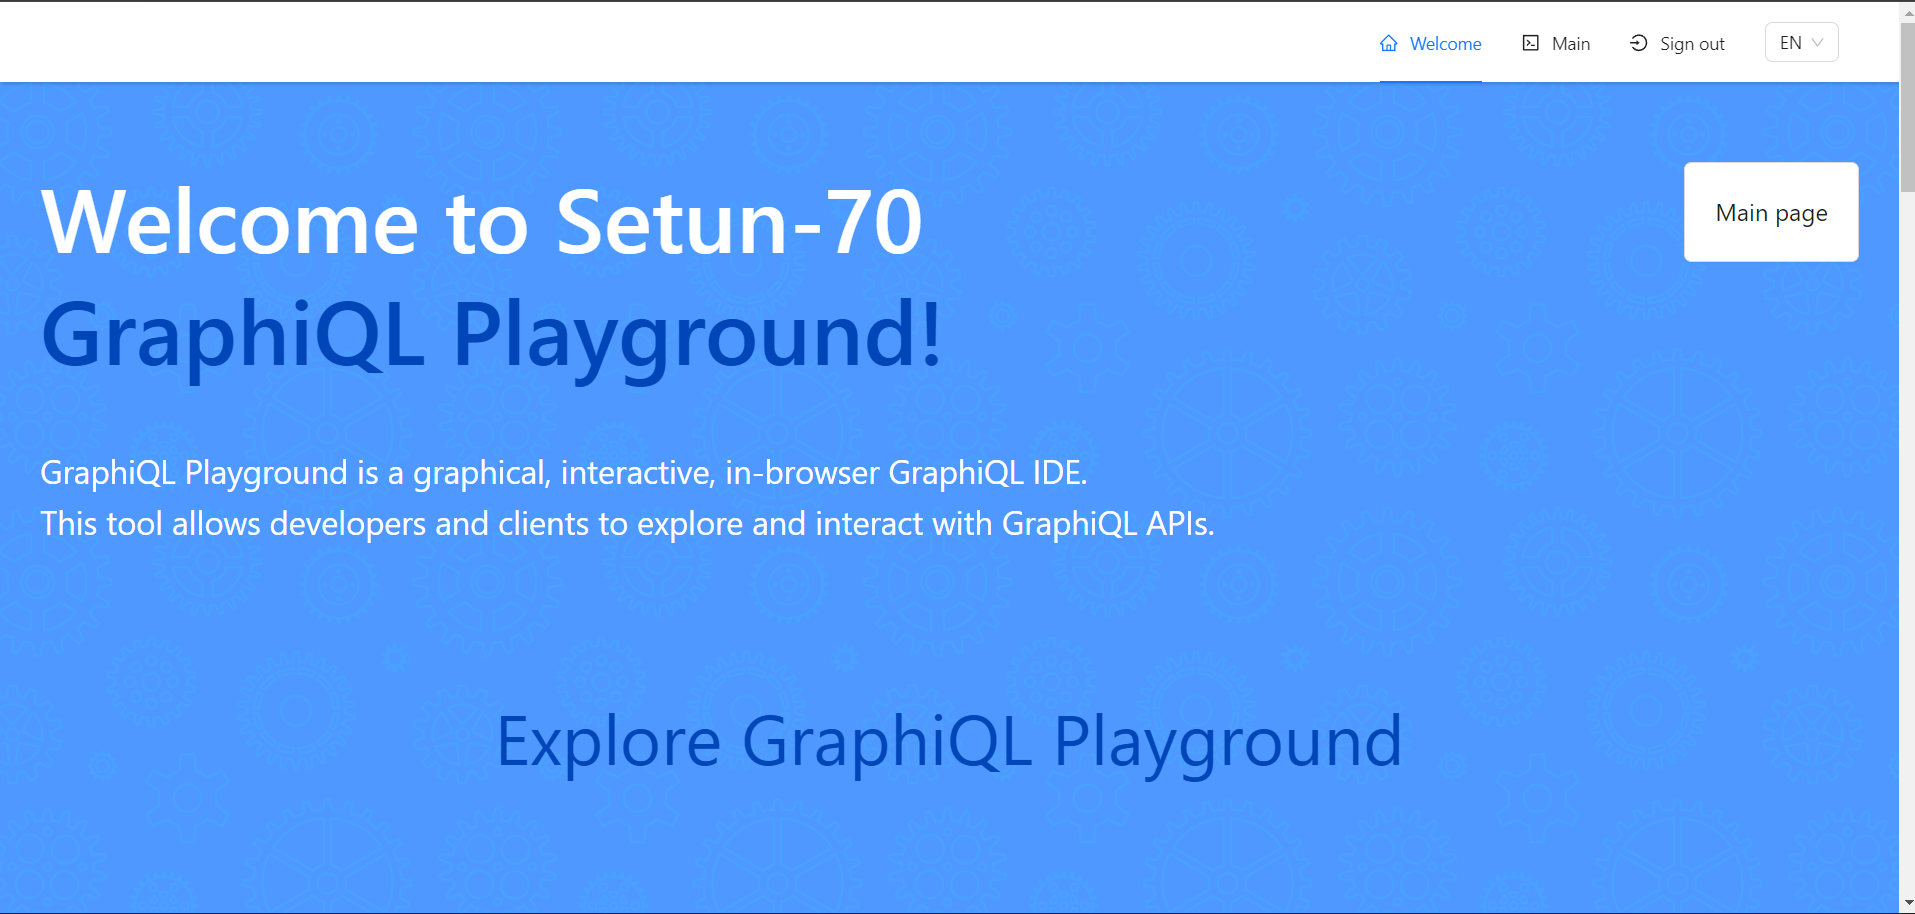Click the scrollbar down arrow
This screenshot has height=914, width=1915.
coord(1907,904)
